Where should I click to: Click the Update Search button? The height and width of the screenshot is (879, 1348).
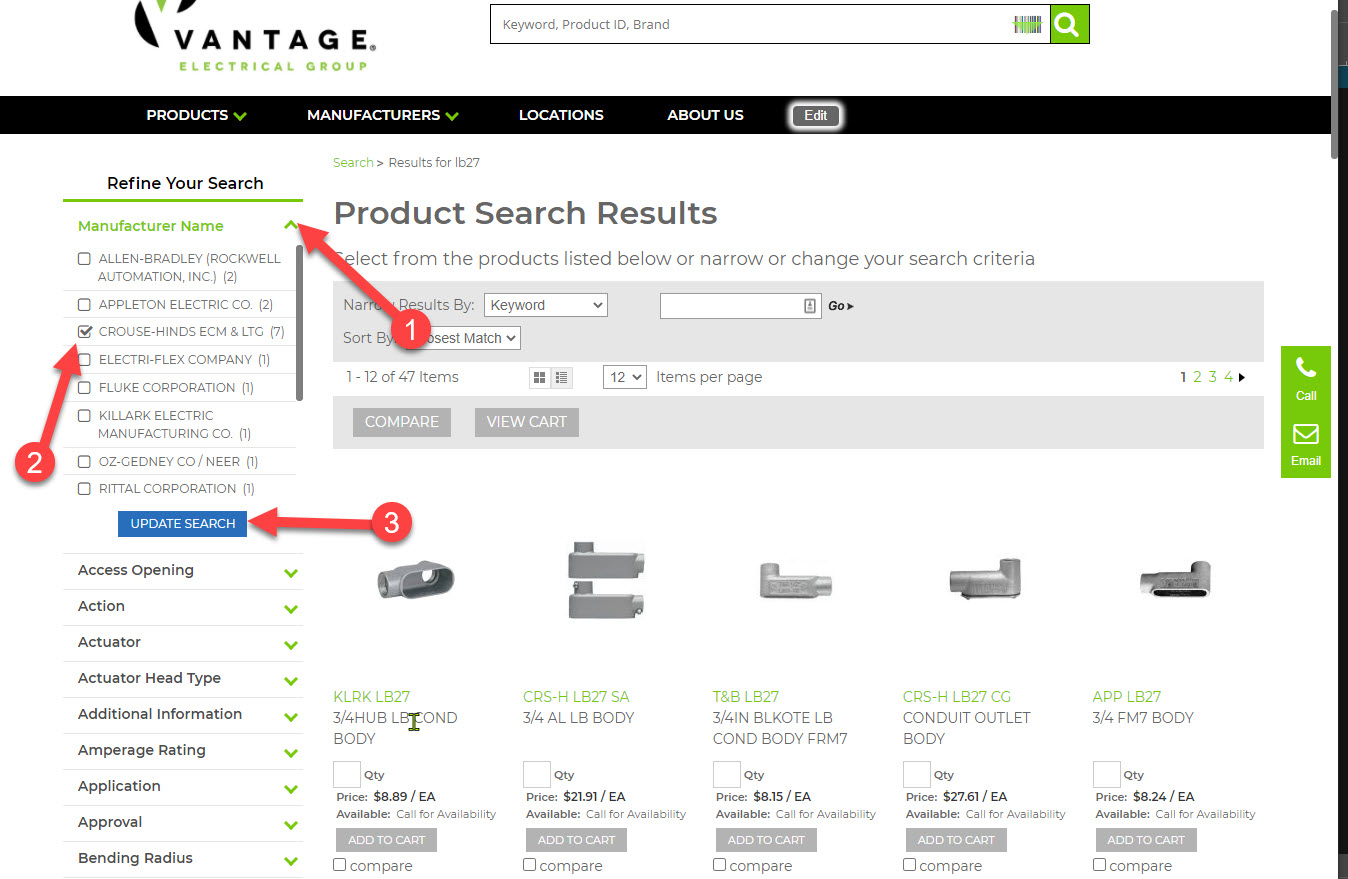(x=183, y=524)
